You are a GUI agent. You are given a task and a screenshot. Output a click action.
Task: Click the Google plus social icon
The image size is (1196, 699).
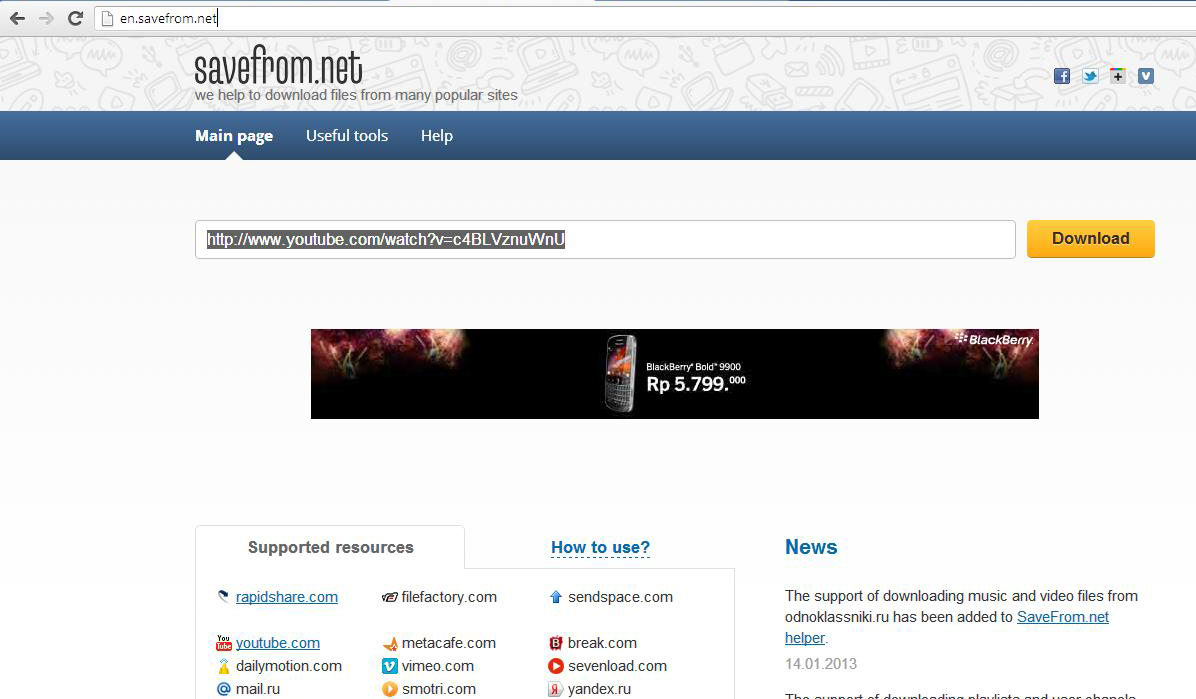tap(1117, 76)
